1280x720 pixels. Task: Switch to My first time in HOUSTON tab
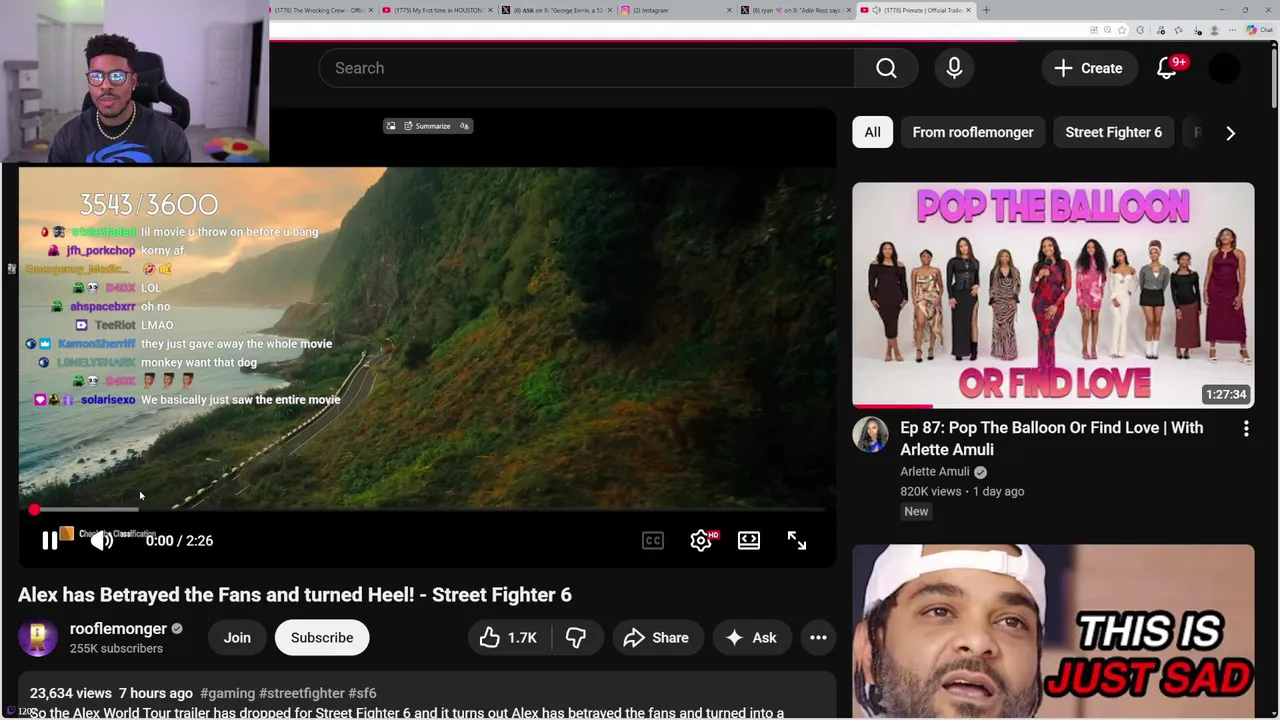[438, 10]
